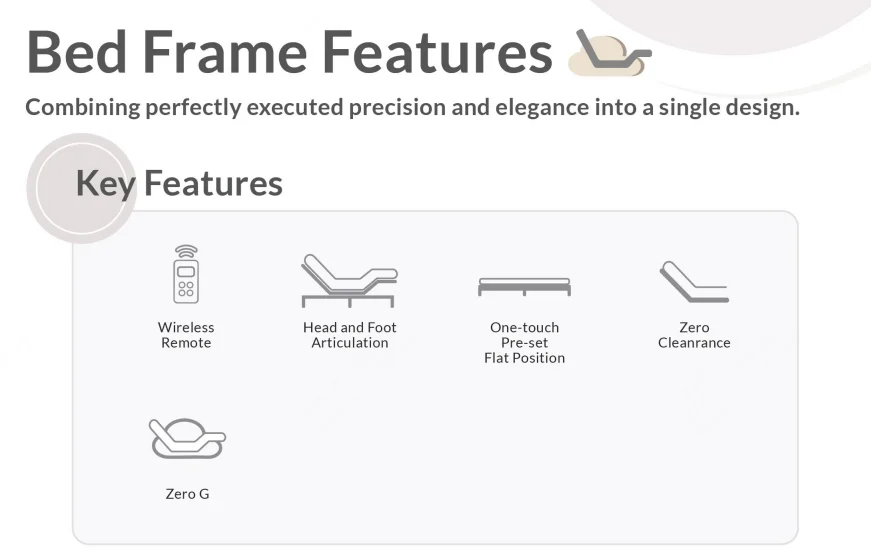This screenshot has height=556, width=871.
Task: Click the 'Head and Foot Articulation' label
Action: (349, 335)
